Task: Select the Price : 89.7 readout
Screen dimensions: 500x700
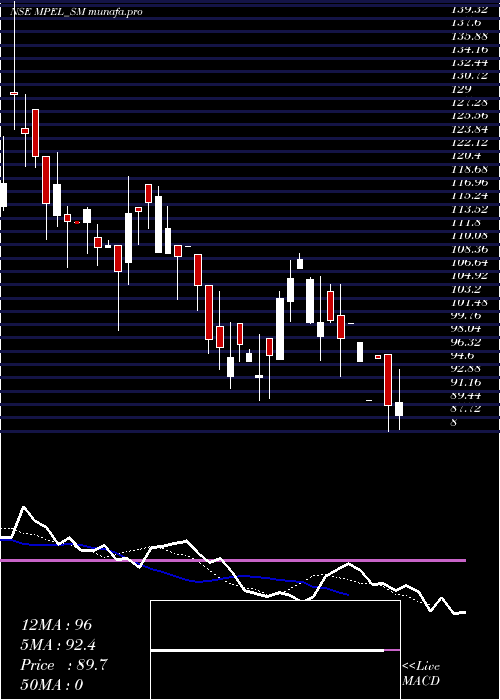Action: coord(63,665)
